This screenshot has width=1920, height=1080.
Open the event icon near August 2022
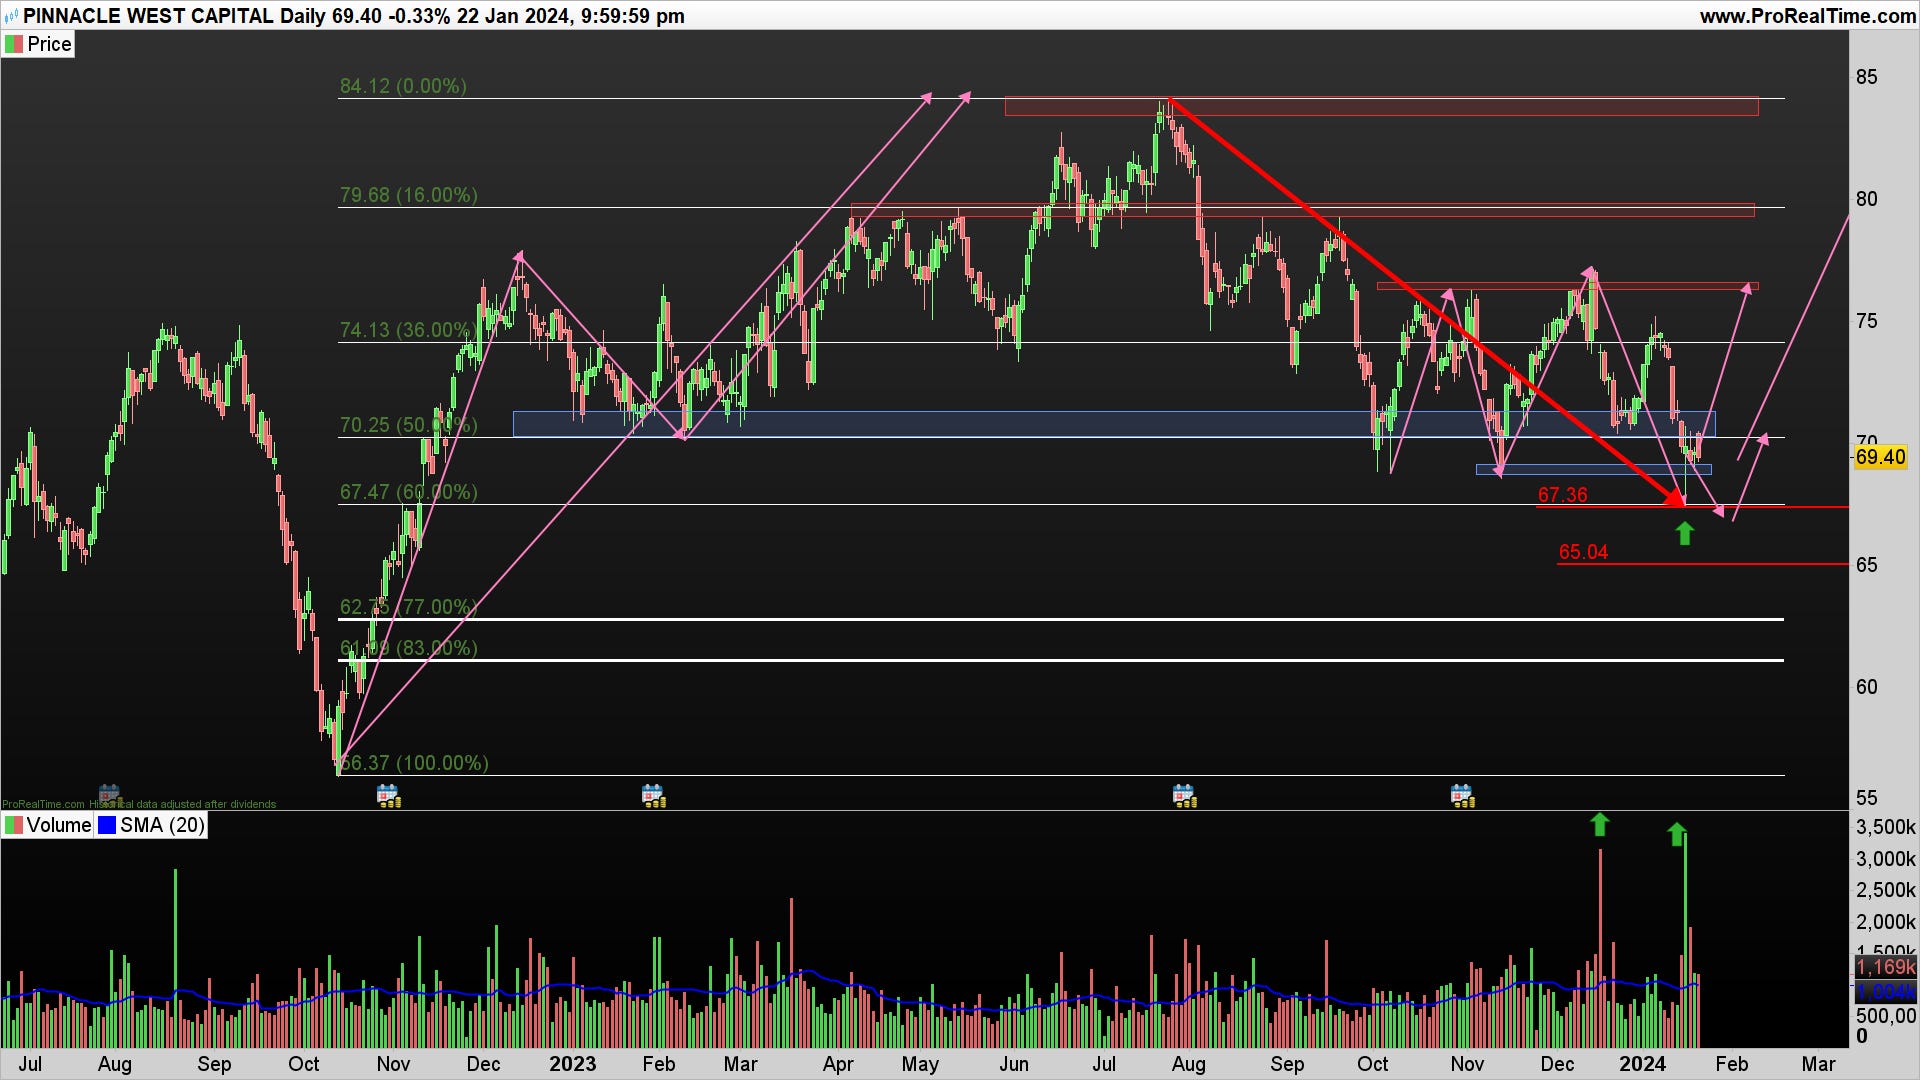pos(109,796)
